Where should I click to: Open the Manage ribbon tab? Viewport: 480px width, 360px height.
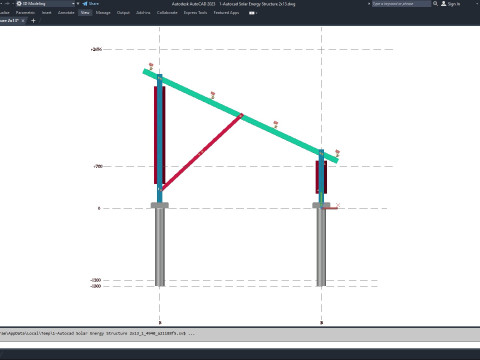pos(103,12)
